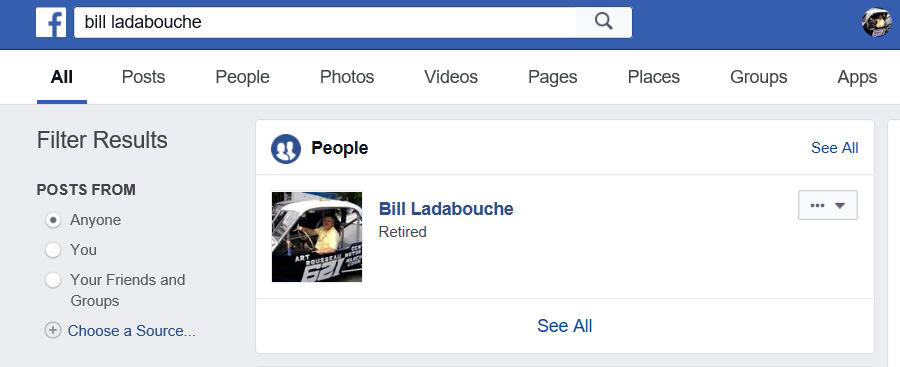
Task: Open the options dropdown for Bill Ladabouche
Action: (828, 205)
